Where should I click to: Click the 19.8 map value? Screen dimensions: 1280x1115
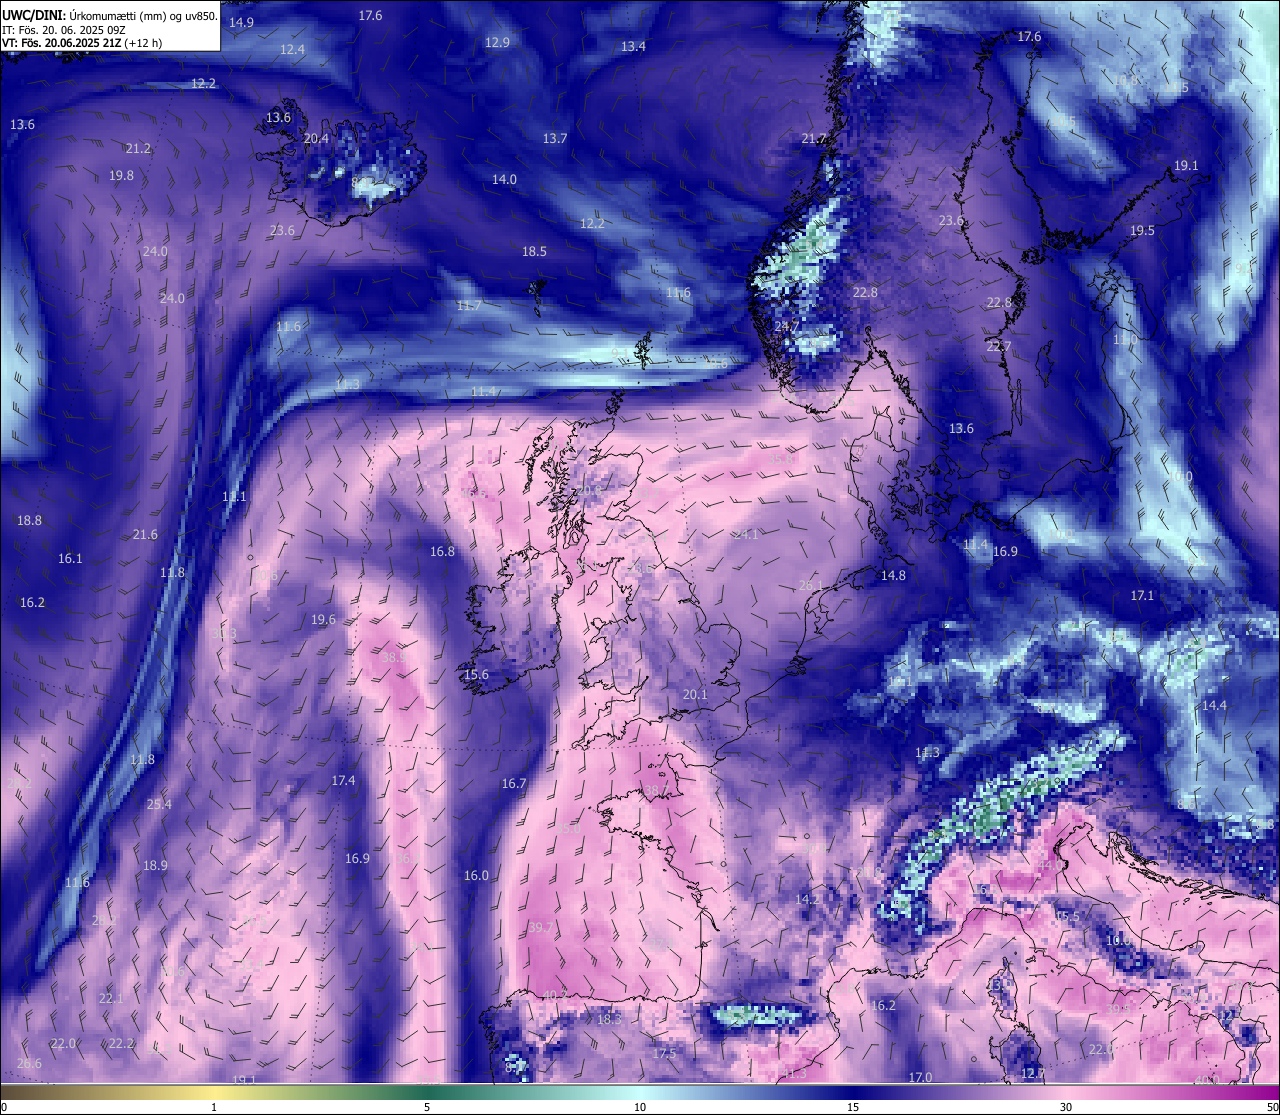point(121,175)
